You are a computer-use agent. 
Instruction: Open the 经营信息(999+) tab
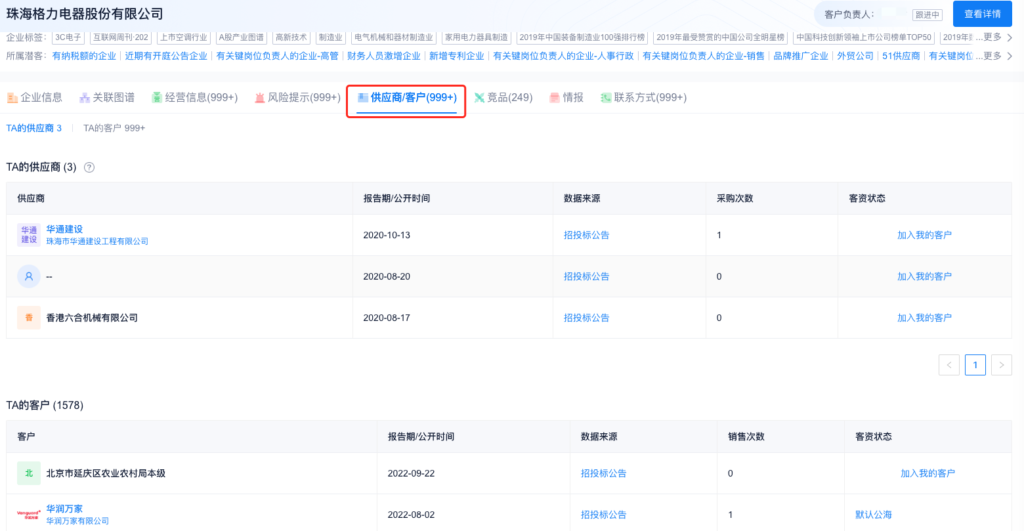tap(194, 98)
